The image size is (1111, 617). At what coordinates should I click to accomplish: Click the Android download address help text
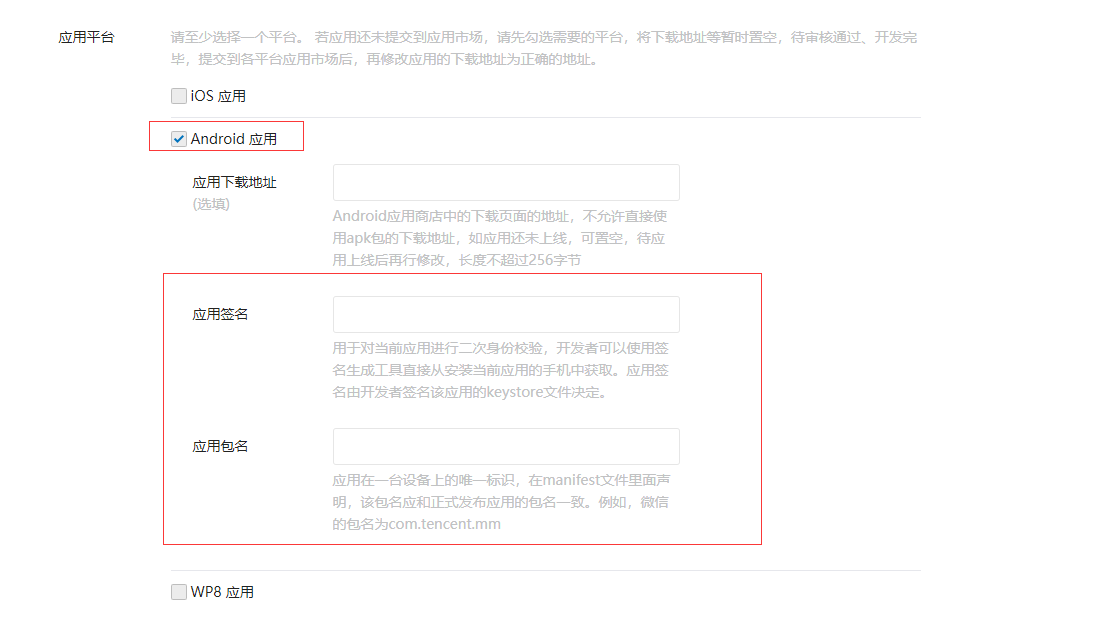(500, 238)
